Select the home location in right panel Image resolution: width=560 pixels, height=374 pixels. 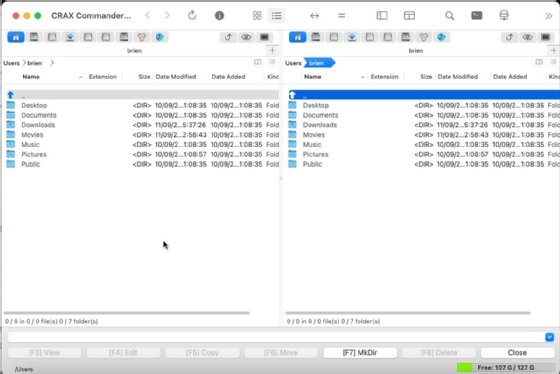coord(298,37)
